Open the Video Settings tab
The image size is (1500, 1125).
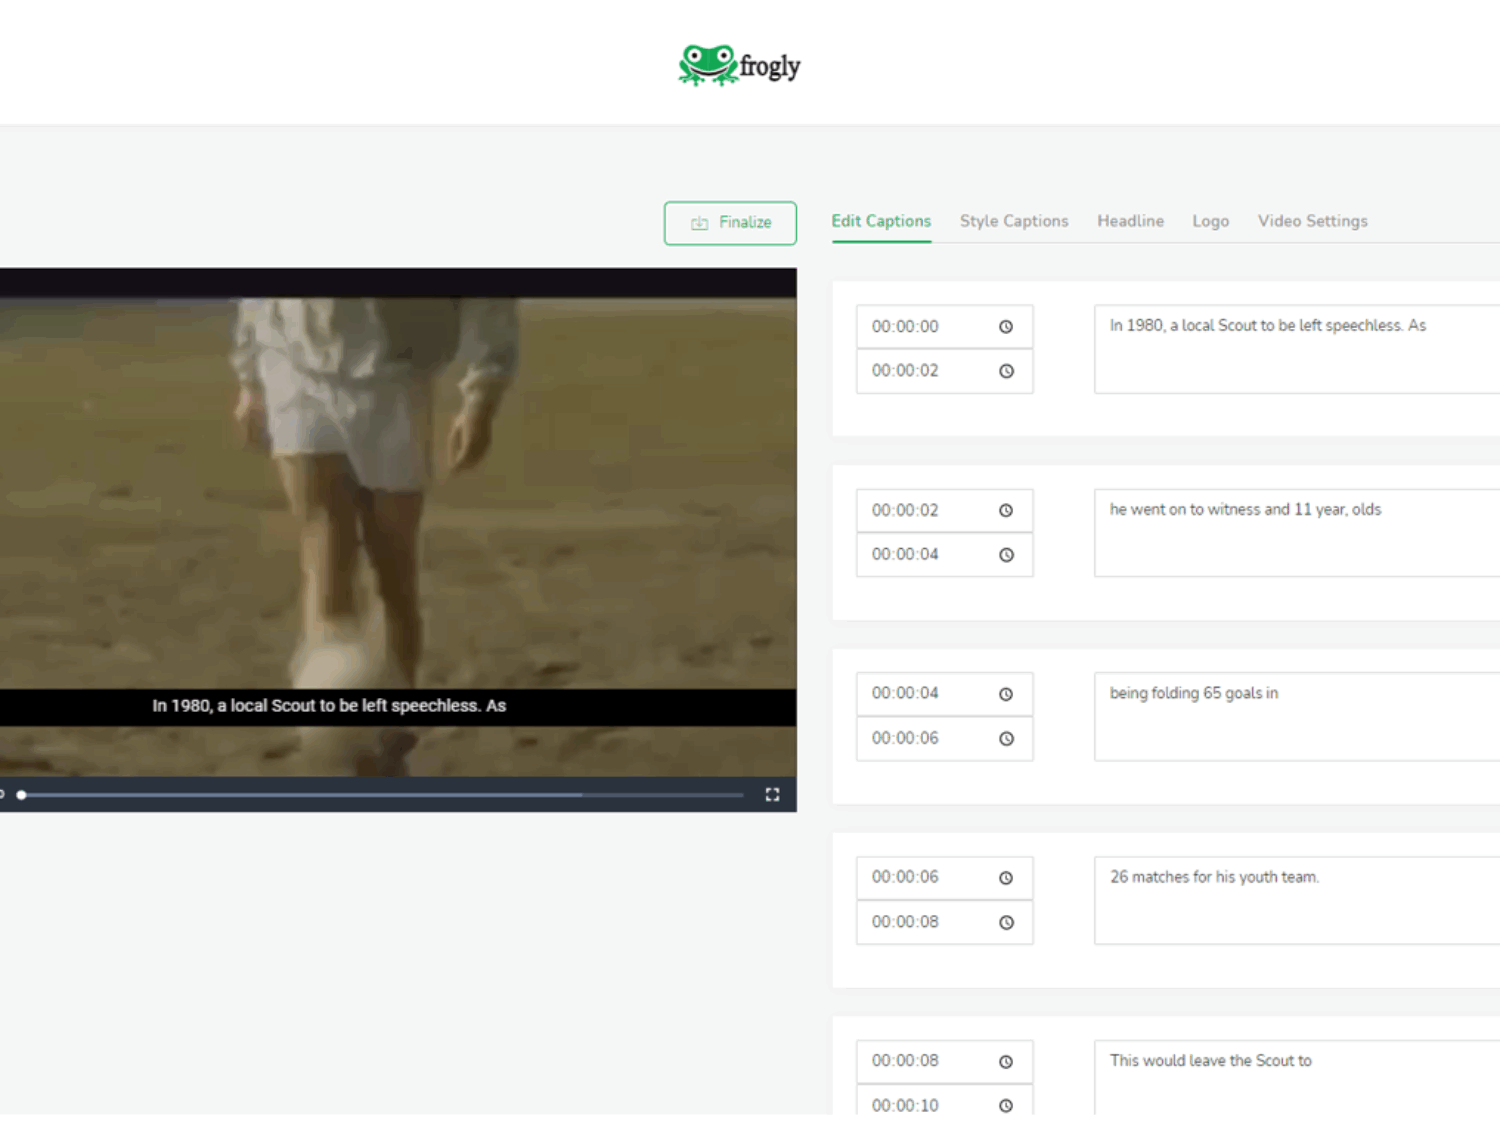coord(1312,221)
